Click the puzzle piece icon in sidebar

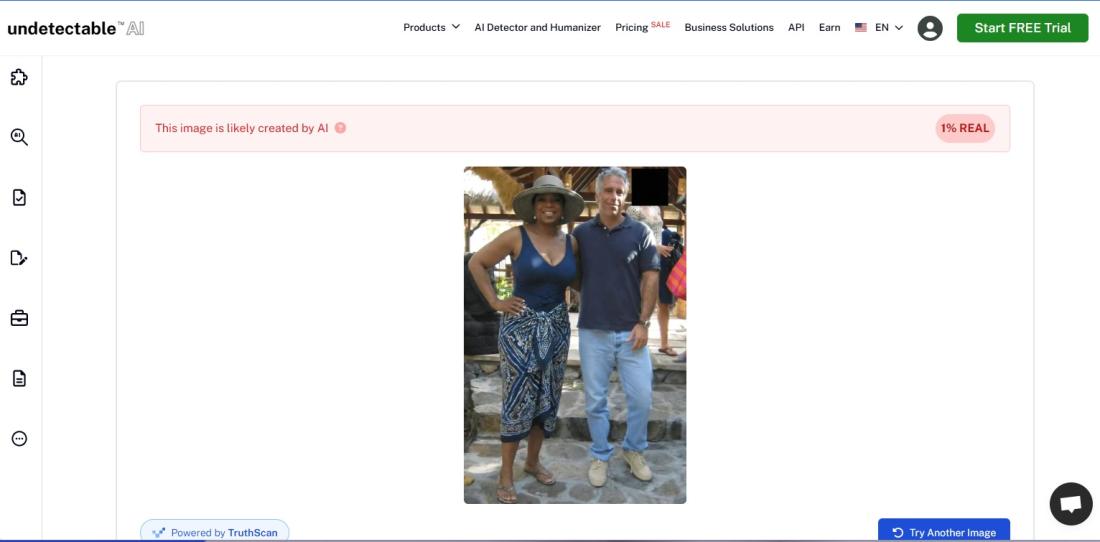point(19,77)
